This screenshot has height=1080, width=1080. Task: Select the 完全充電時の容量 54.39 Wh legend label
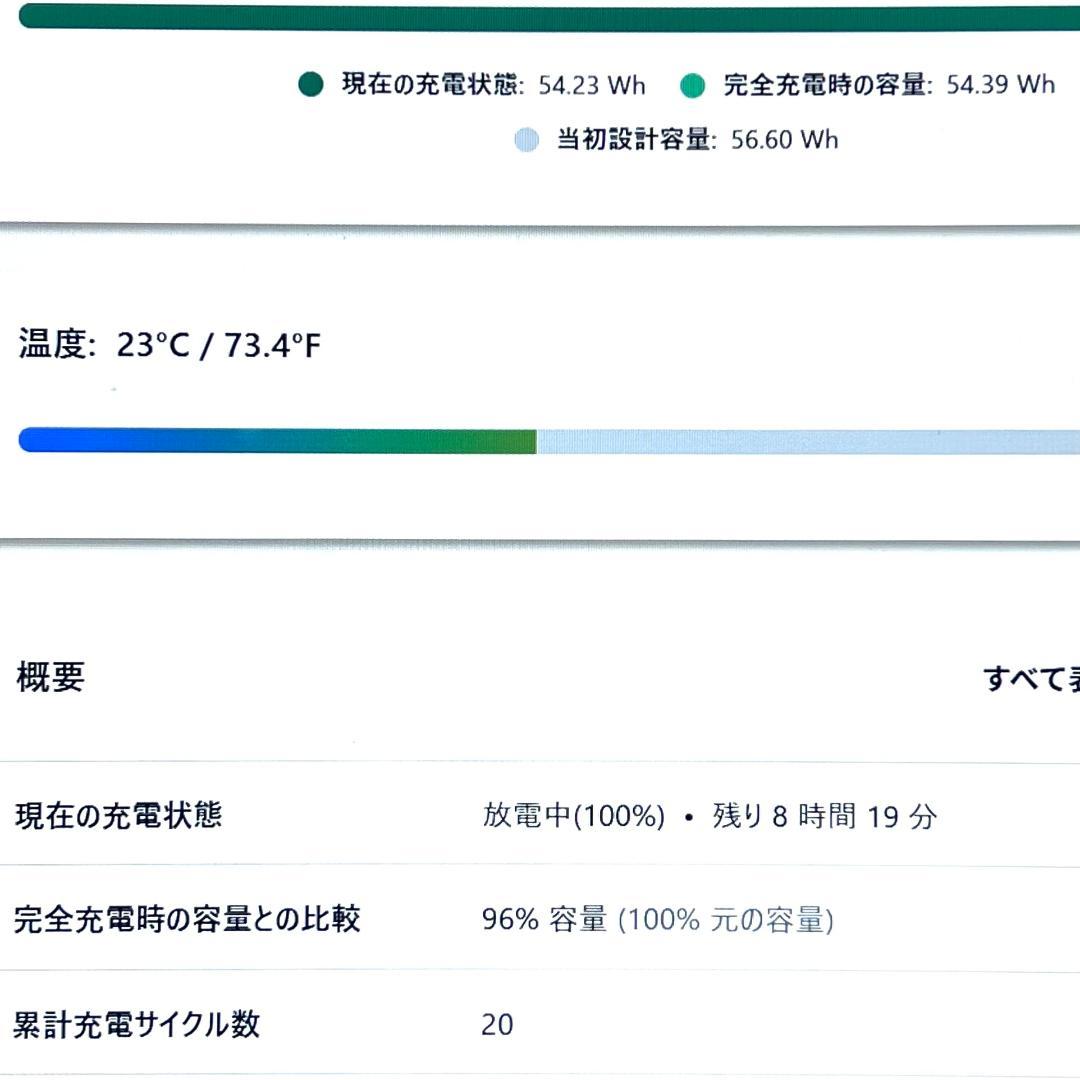[x=888, y=85]
